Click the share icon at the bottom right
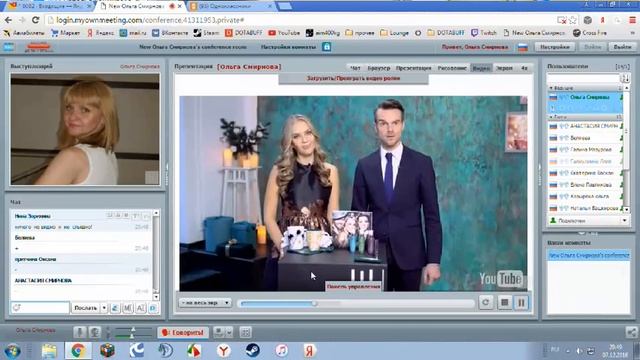The image size is (640, 360). coord(631,332)
